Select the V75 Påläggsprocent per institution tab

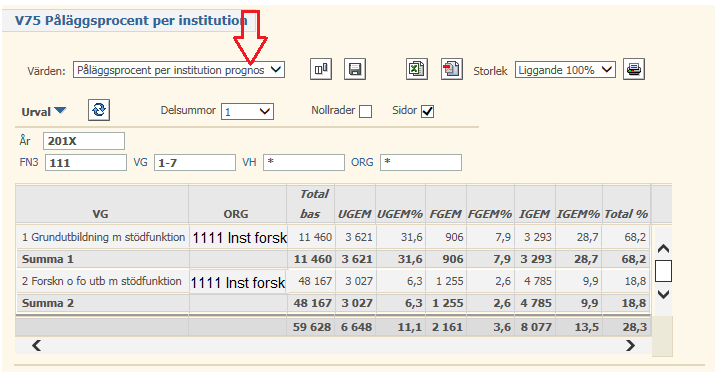click(x=131, y=21)
